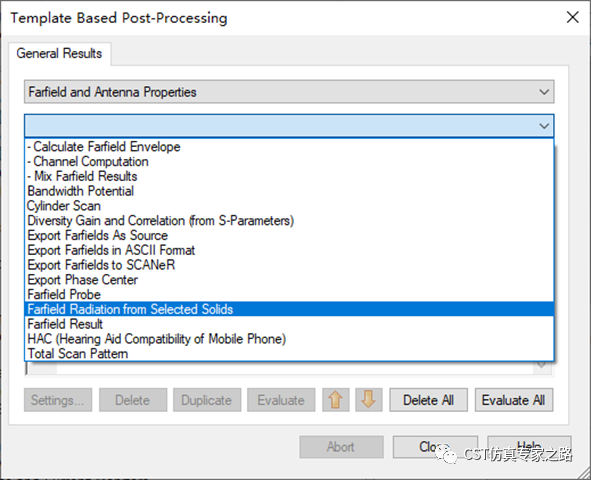
Task: Click the Evaluate All button
Action: click(x=513, y=400)
